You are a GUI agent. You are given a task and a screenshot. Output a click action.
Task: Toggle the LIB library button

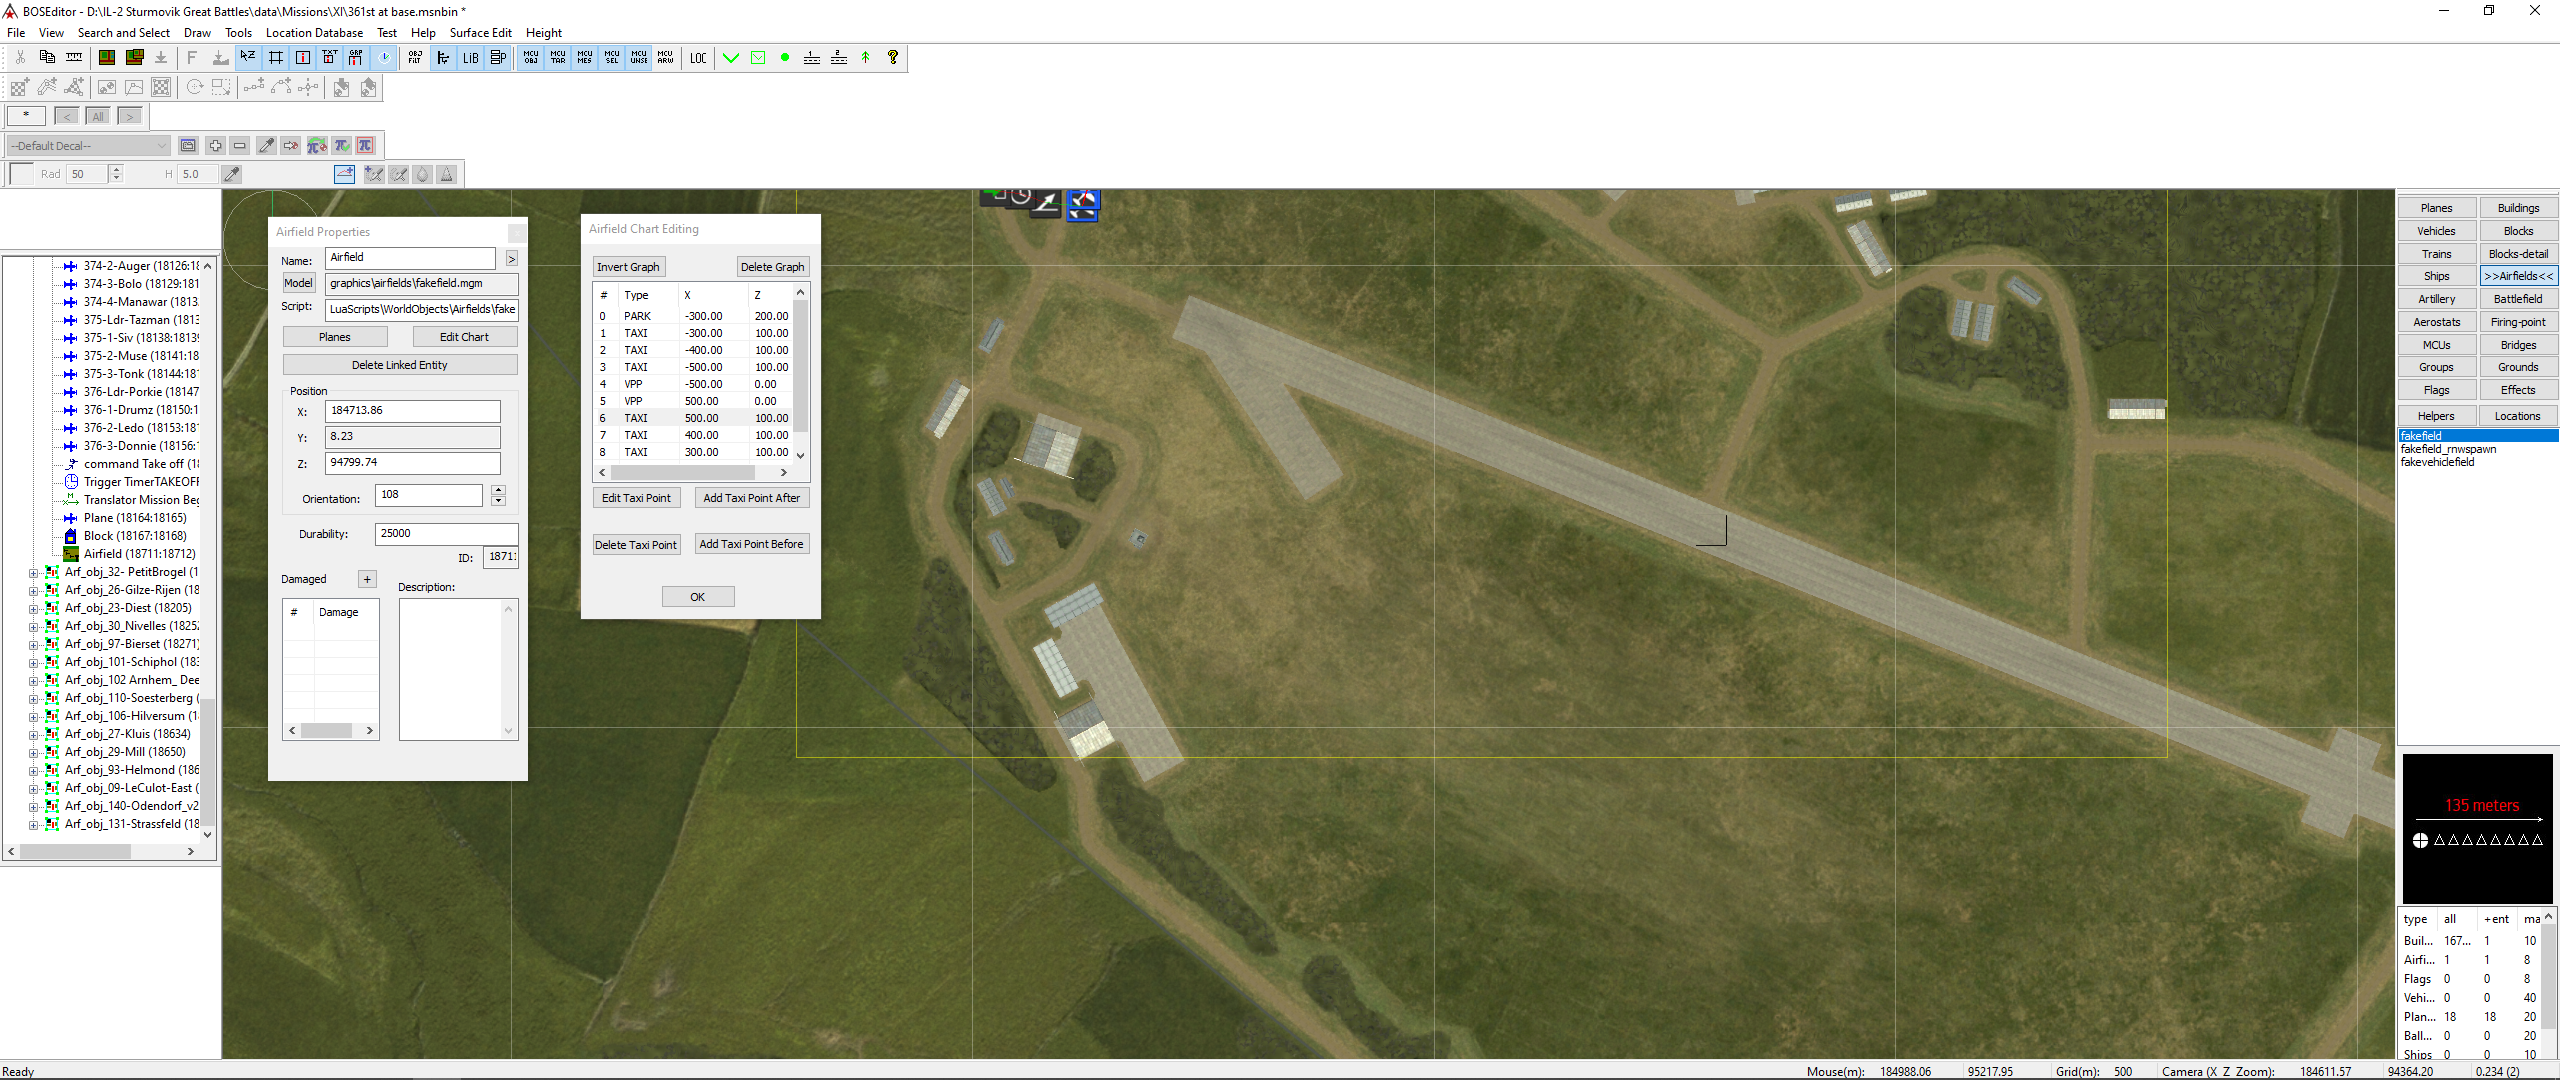click(x=470, y=58)
